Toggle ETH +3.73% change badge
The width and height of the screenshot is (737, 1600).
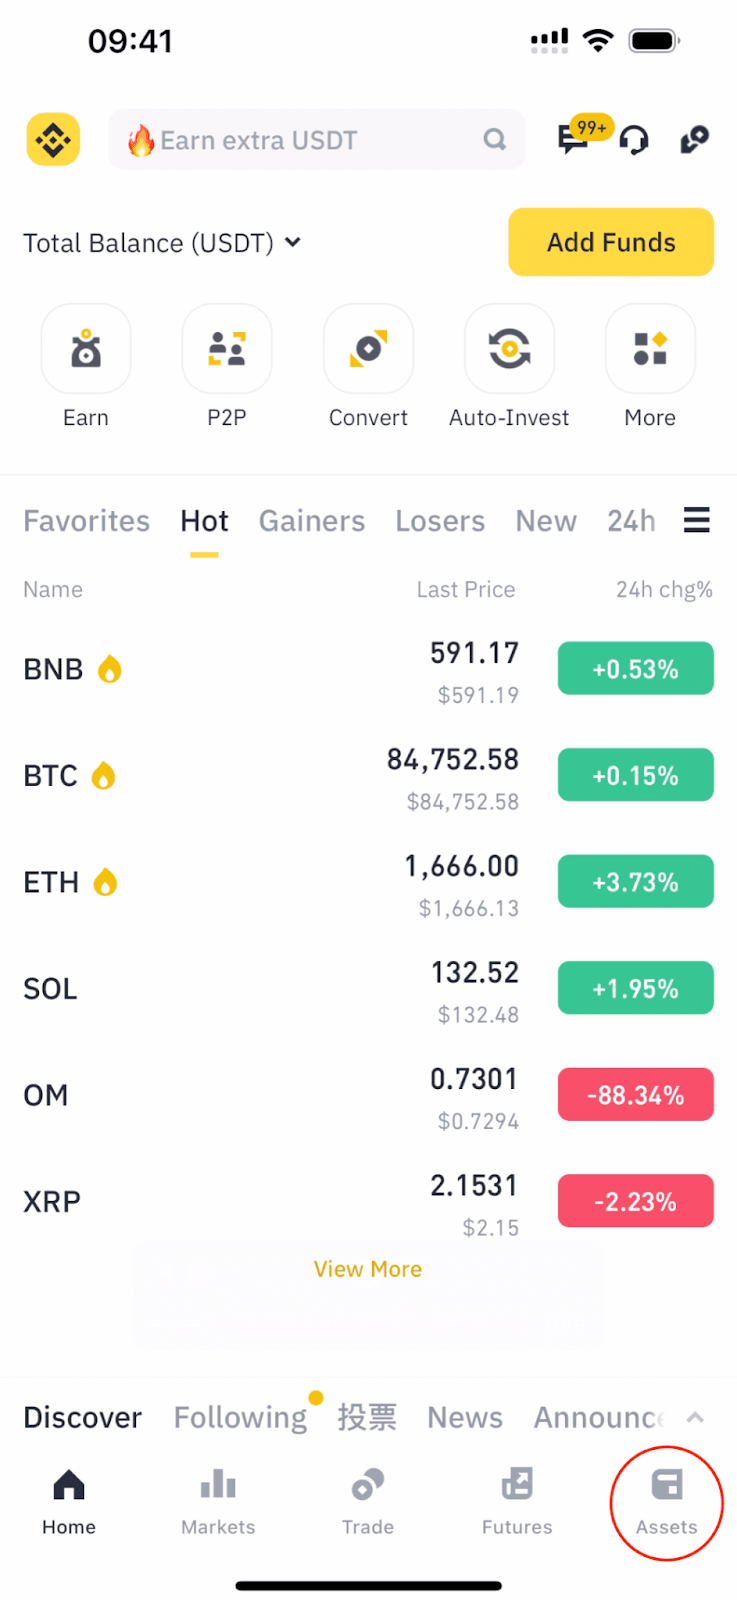635,882
